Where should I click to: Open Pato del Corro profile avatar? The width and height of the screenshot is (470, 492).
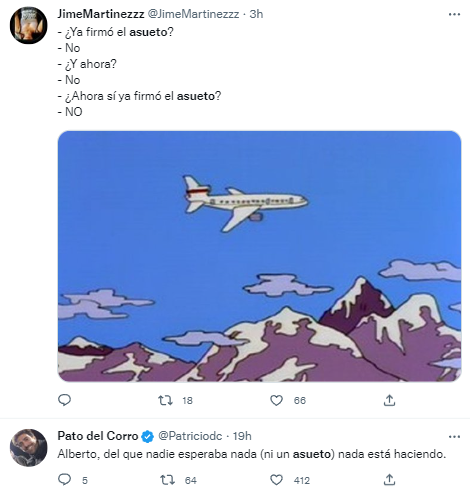[x=29, y=447]
